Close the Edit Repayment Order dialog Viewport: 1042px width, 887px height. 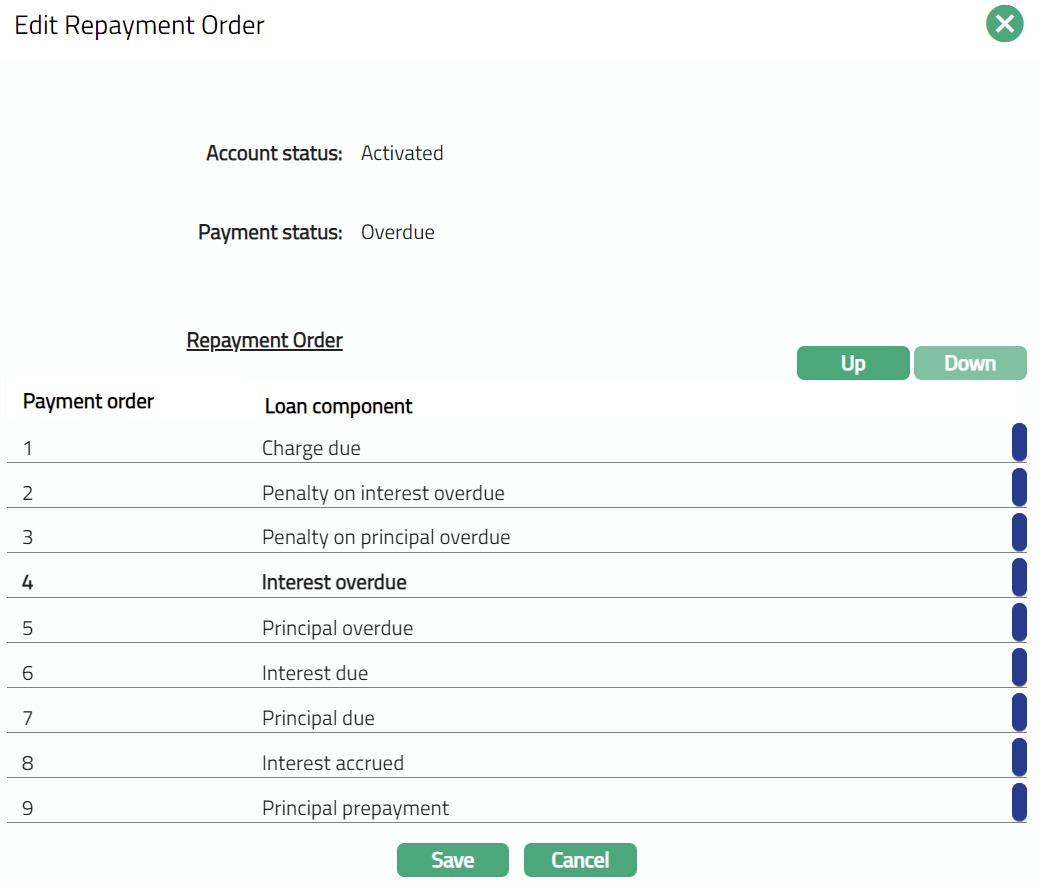pyautogui.click(x=1004, y=24)
